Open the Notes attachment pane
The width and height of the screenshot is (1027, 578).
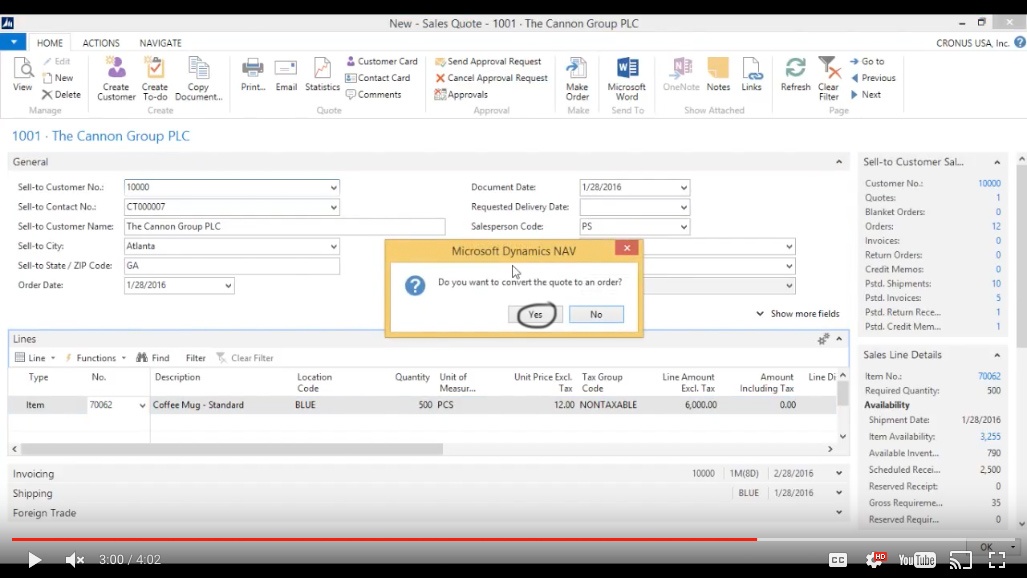point(718,74)
